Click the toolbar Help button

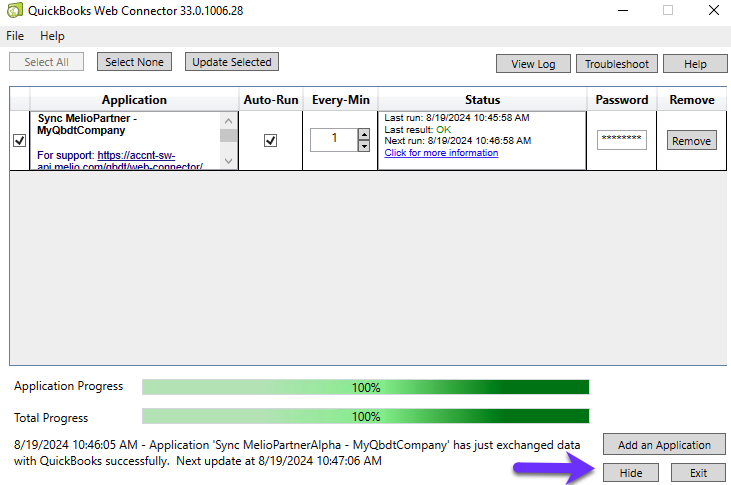click(695, 64)
